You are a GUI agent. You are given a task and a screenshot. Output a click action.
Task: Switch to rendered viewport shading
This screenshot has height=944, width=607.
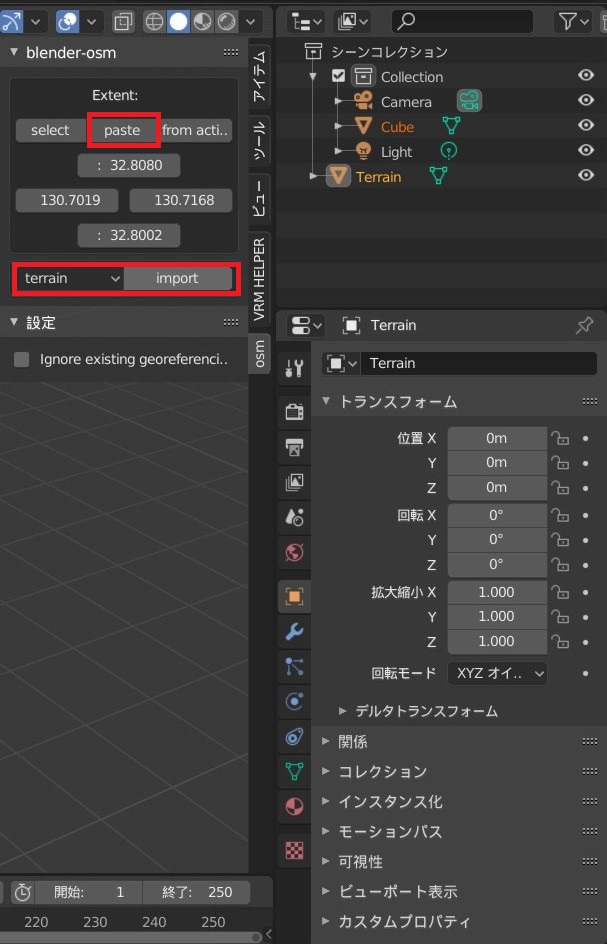[226, 22]
